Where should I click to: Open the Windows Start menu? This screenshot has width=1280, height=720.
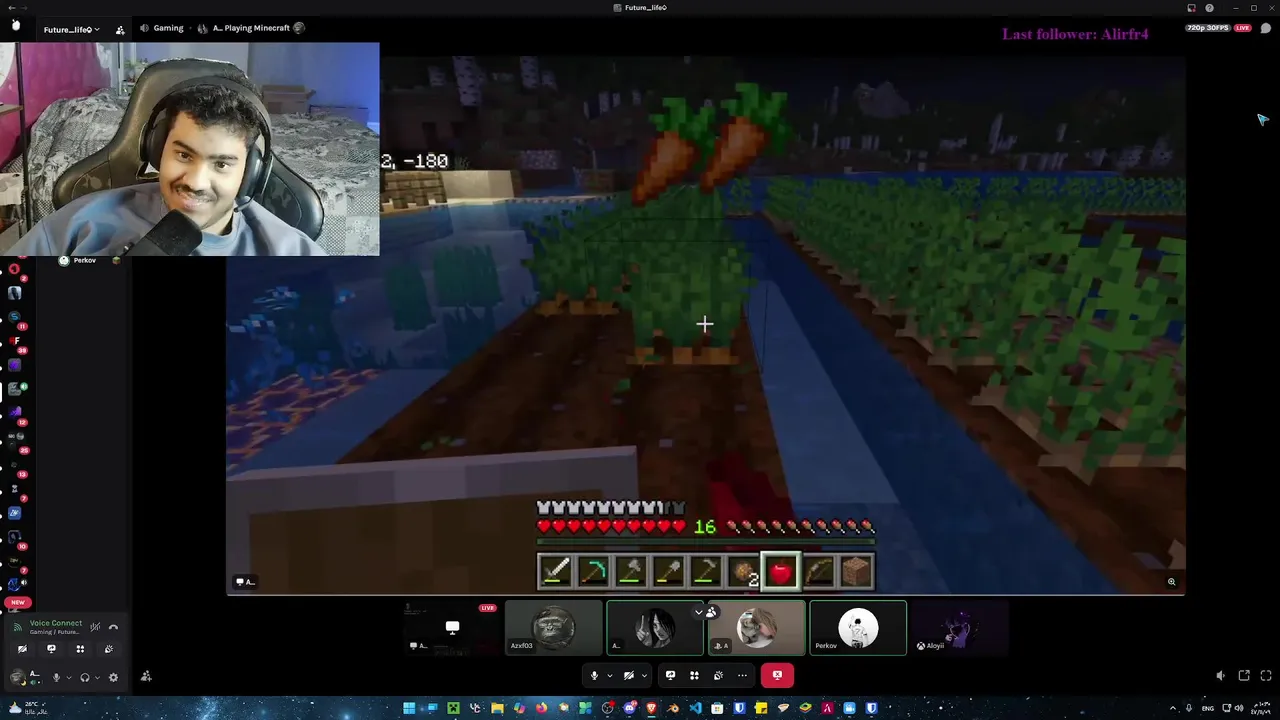pyautogui.click(x=409, y=708)
